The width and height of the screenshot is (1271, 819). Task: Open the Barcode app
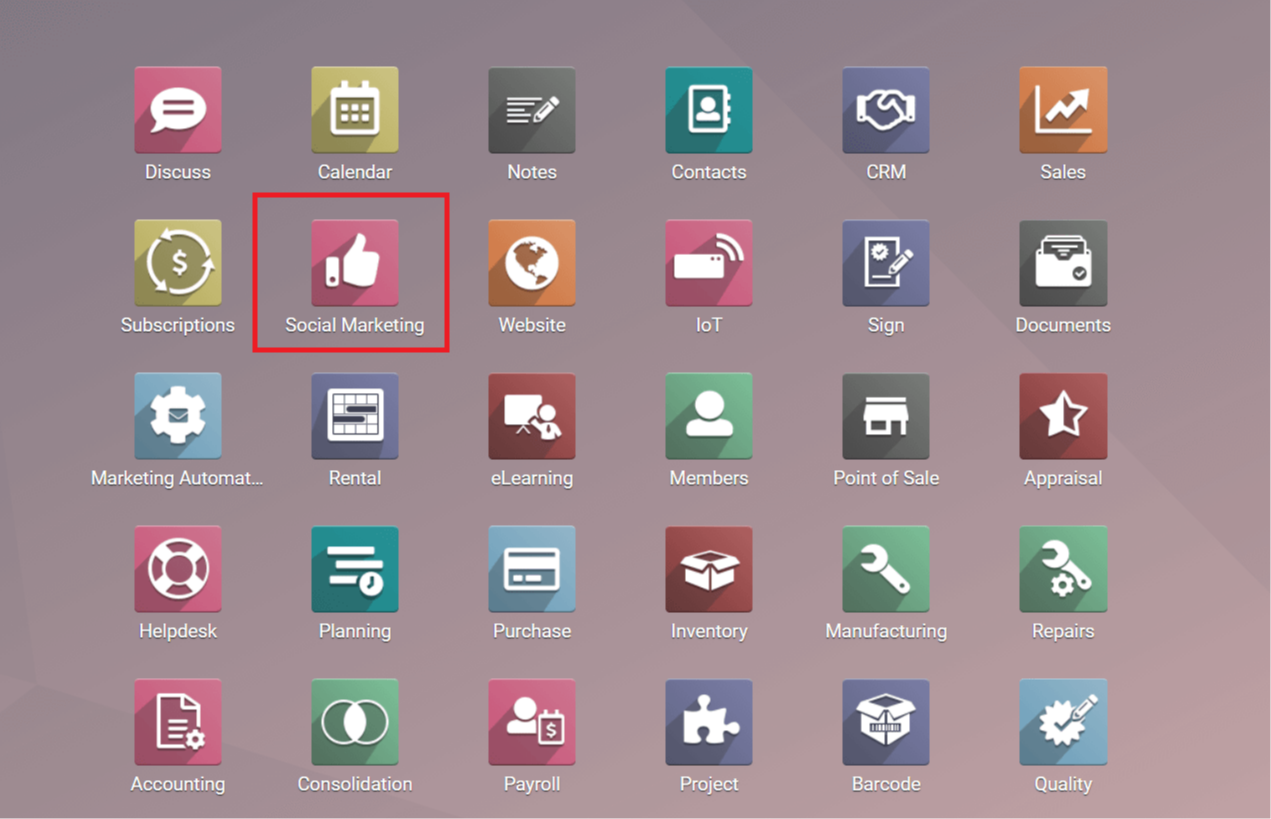(886, 722)
